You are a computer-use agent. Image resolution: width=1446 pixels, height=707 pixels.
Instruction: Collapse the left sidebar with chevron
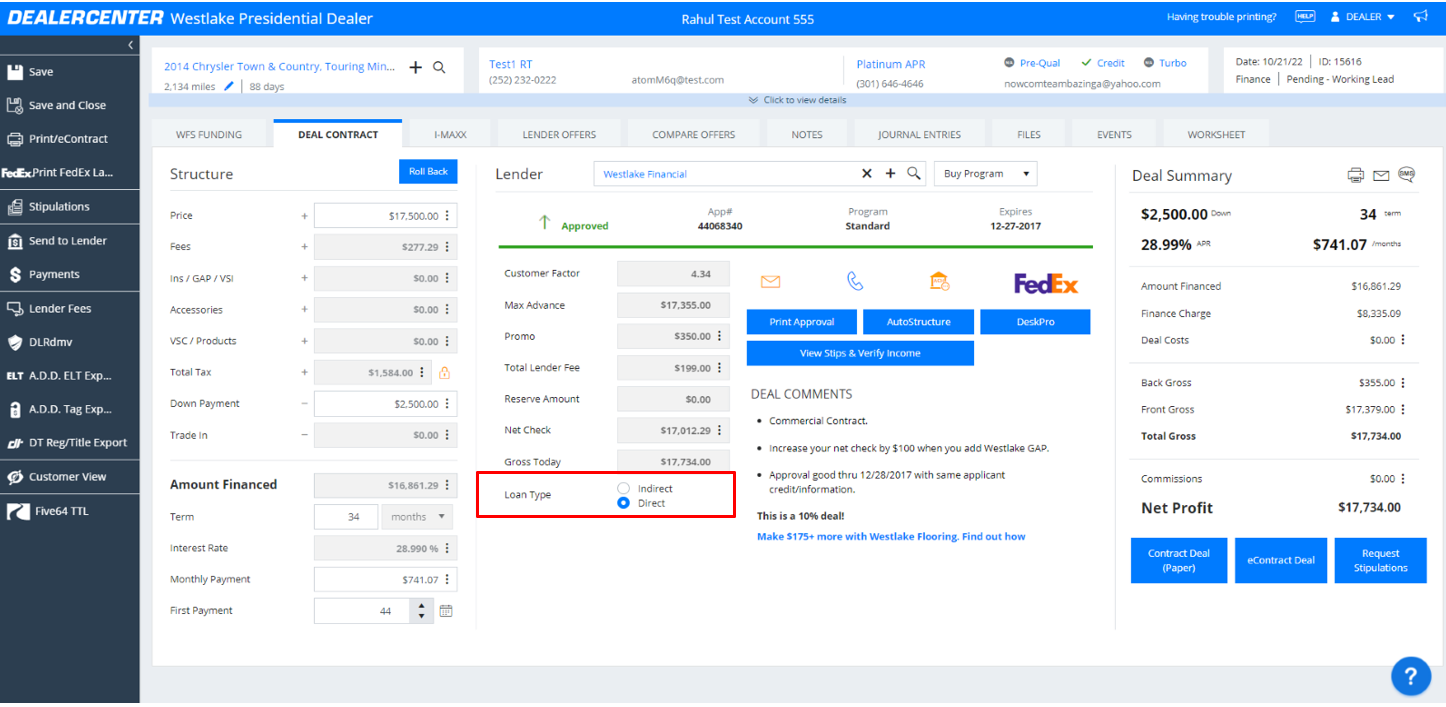pos(131,45)
